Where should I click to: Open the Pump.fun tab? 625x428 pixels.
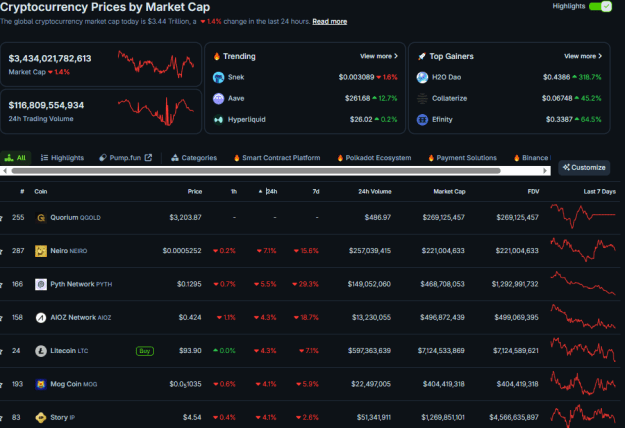pyautogui.click(x=125, y=158)
